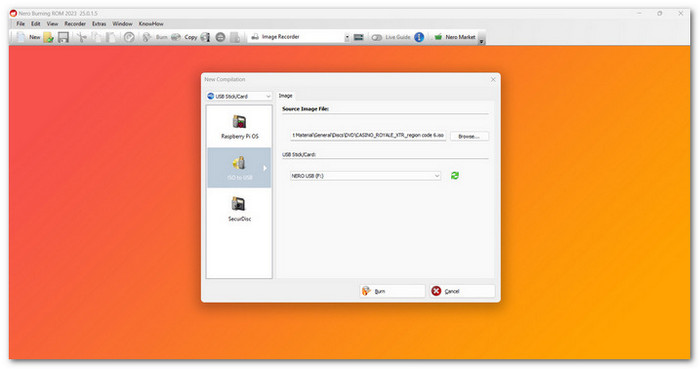700x369 pixels.
Task: Click the Browse... button
Action: [x=469, y=136]
